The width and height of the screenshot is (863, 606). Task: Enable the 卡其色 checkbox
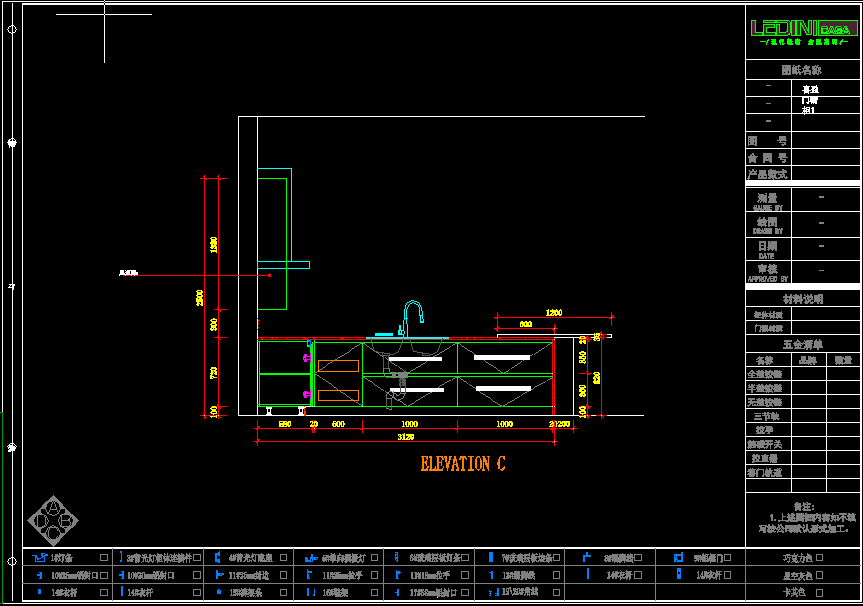820,592
